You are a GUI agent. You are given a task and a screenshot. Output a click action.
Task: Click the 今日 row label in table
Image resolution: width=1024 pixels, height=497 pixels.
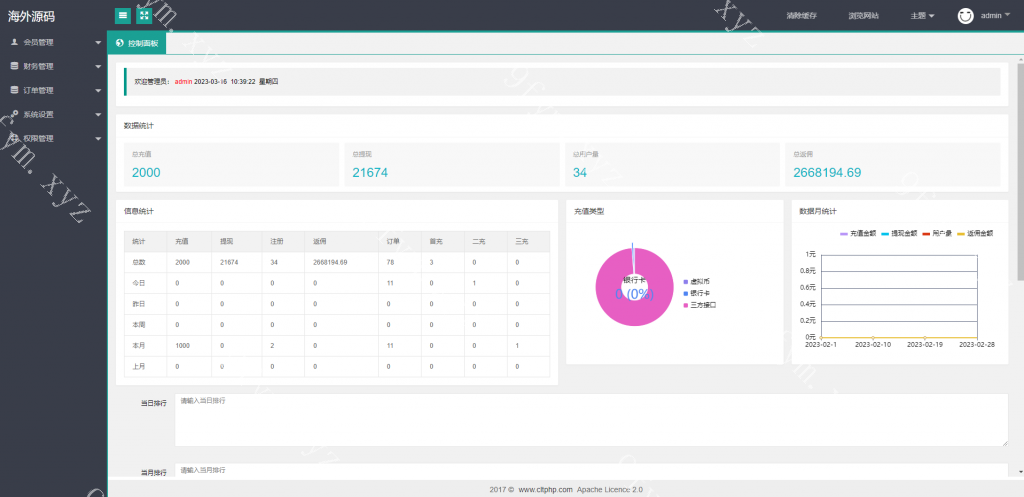[x=138, y=283]
